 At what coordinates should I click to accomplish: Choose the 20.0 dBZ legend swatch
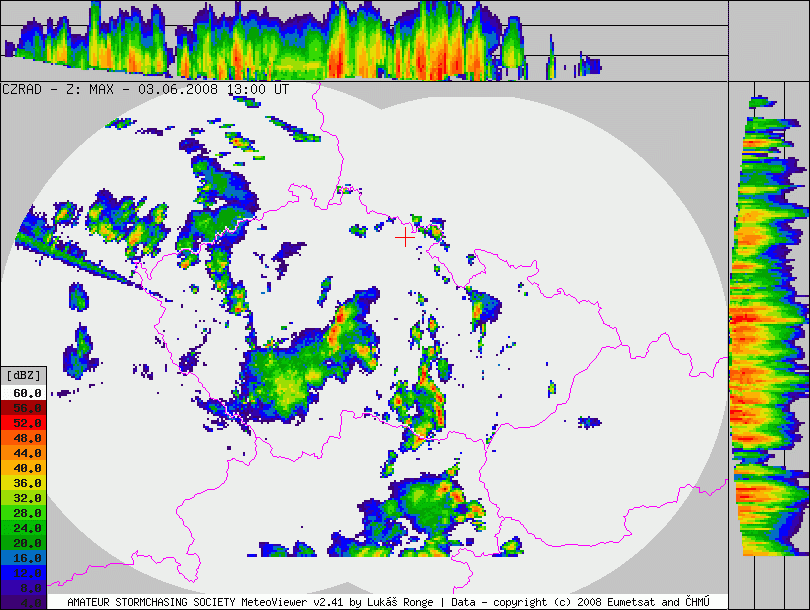coord(23,542)
